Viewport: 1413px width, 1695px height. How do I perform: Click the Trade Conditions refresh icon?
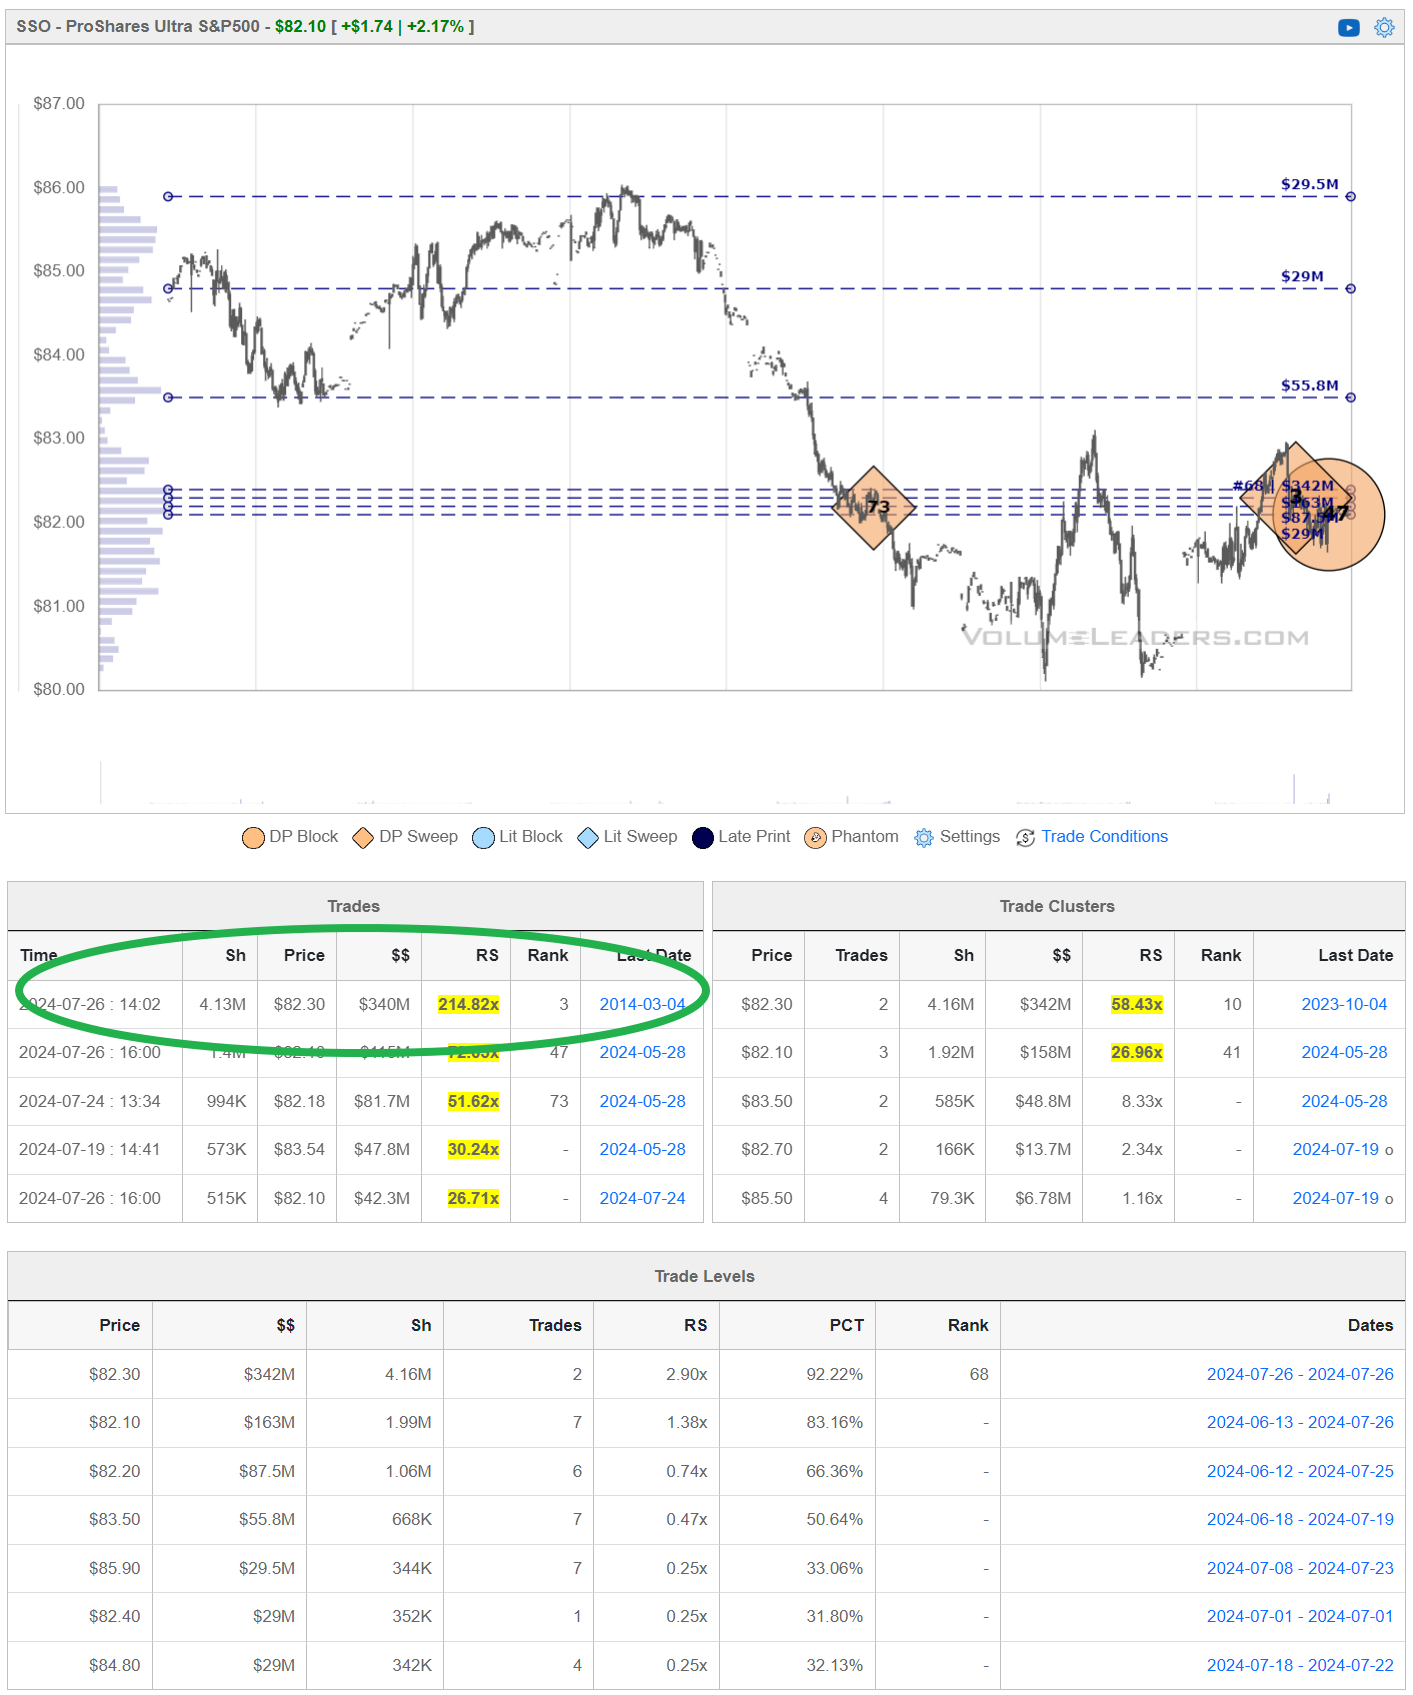(x=1025, y=837)
